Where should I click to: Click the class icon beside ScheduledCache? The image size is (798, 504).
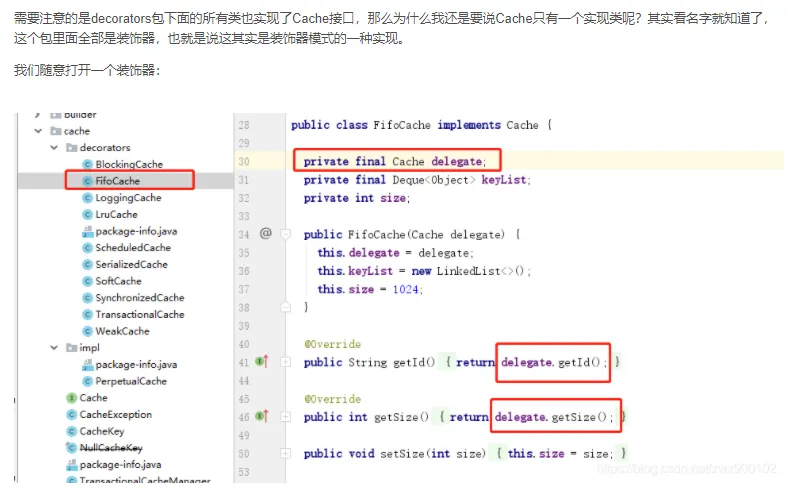[88, 247]
